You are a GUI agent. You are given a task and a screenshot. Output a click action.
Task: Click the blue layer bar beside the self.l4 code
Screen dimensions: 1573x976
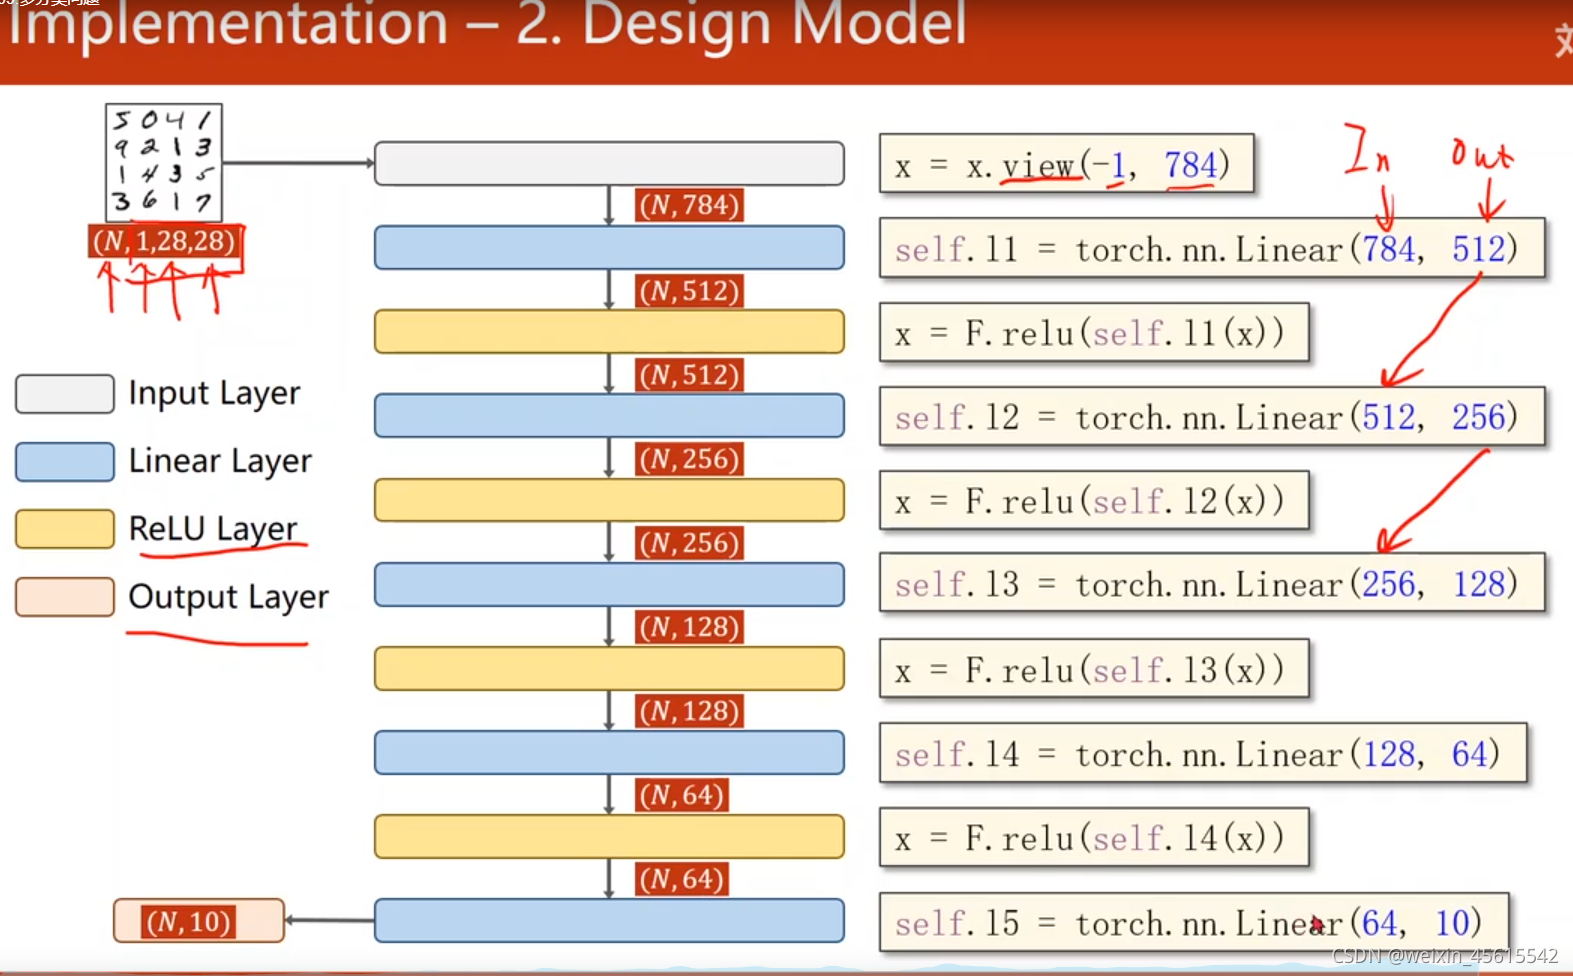click(609, 753)
